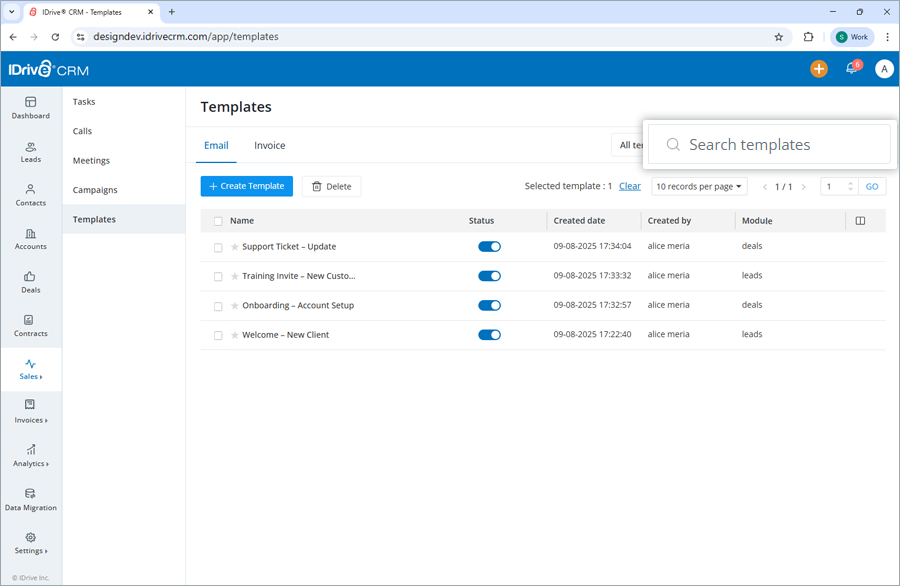The height and width of the screenshot is (586, 900).
Task: Select all templates via header checkbox
Action: [218, 220]
